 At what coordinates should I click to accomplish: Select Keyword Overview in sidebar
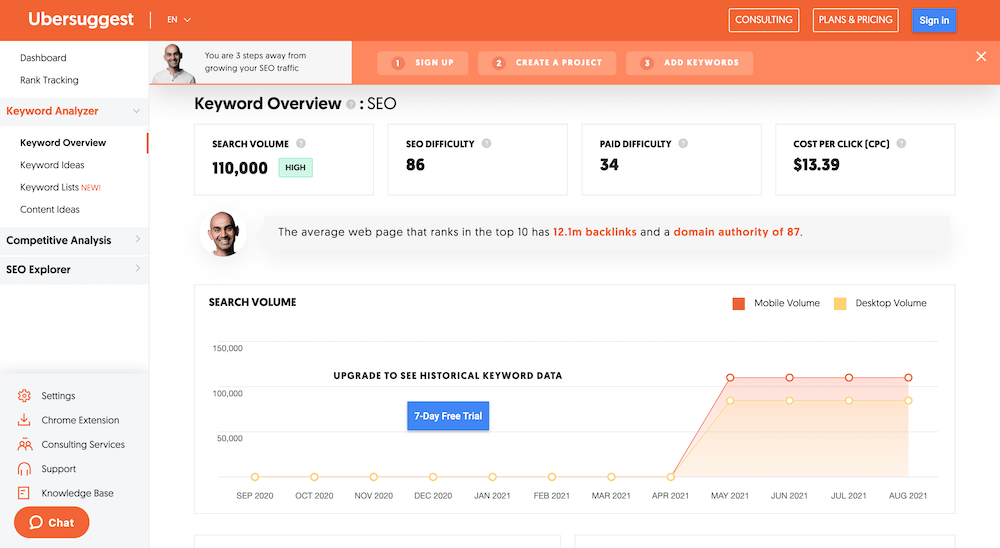[63, 142]
